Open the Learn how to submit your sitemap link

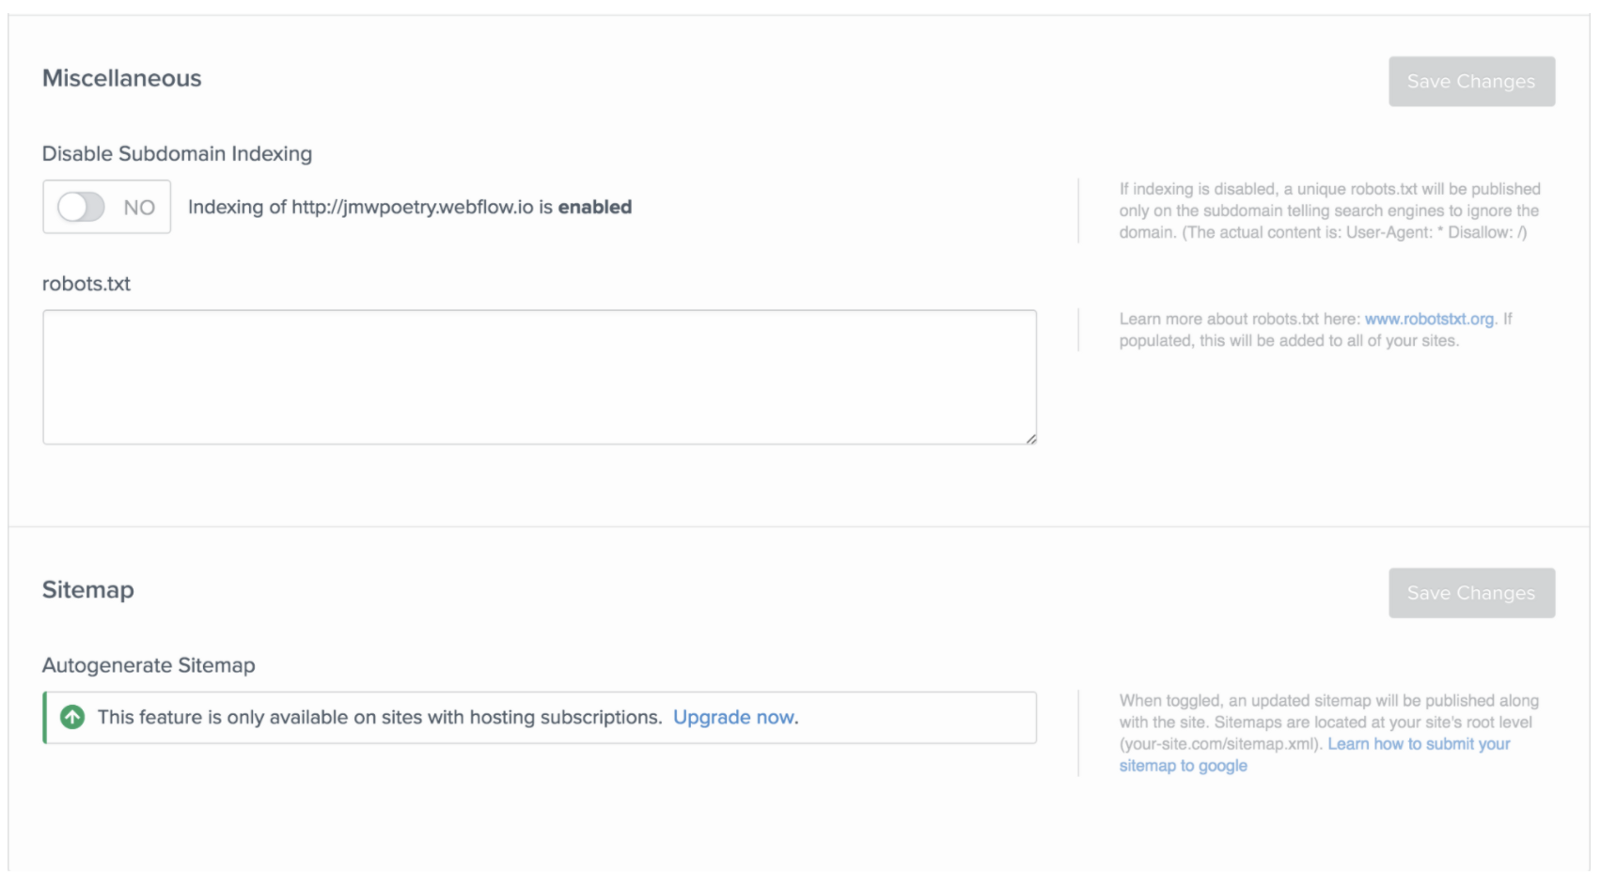click(1416, 743)
